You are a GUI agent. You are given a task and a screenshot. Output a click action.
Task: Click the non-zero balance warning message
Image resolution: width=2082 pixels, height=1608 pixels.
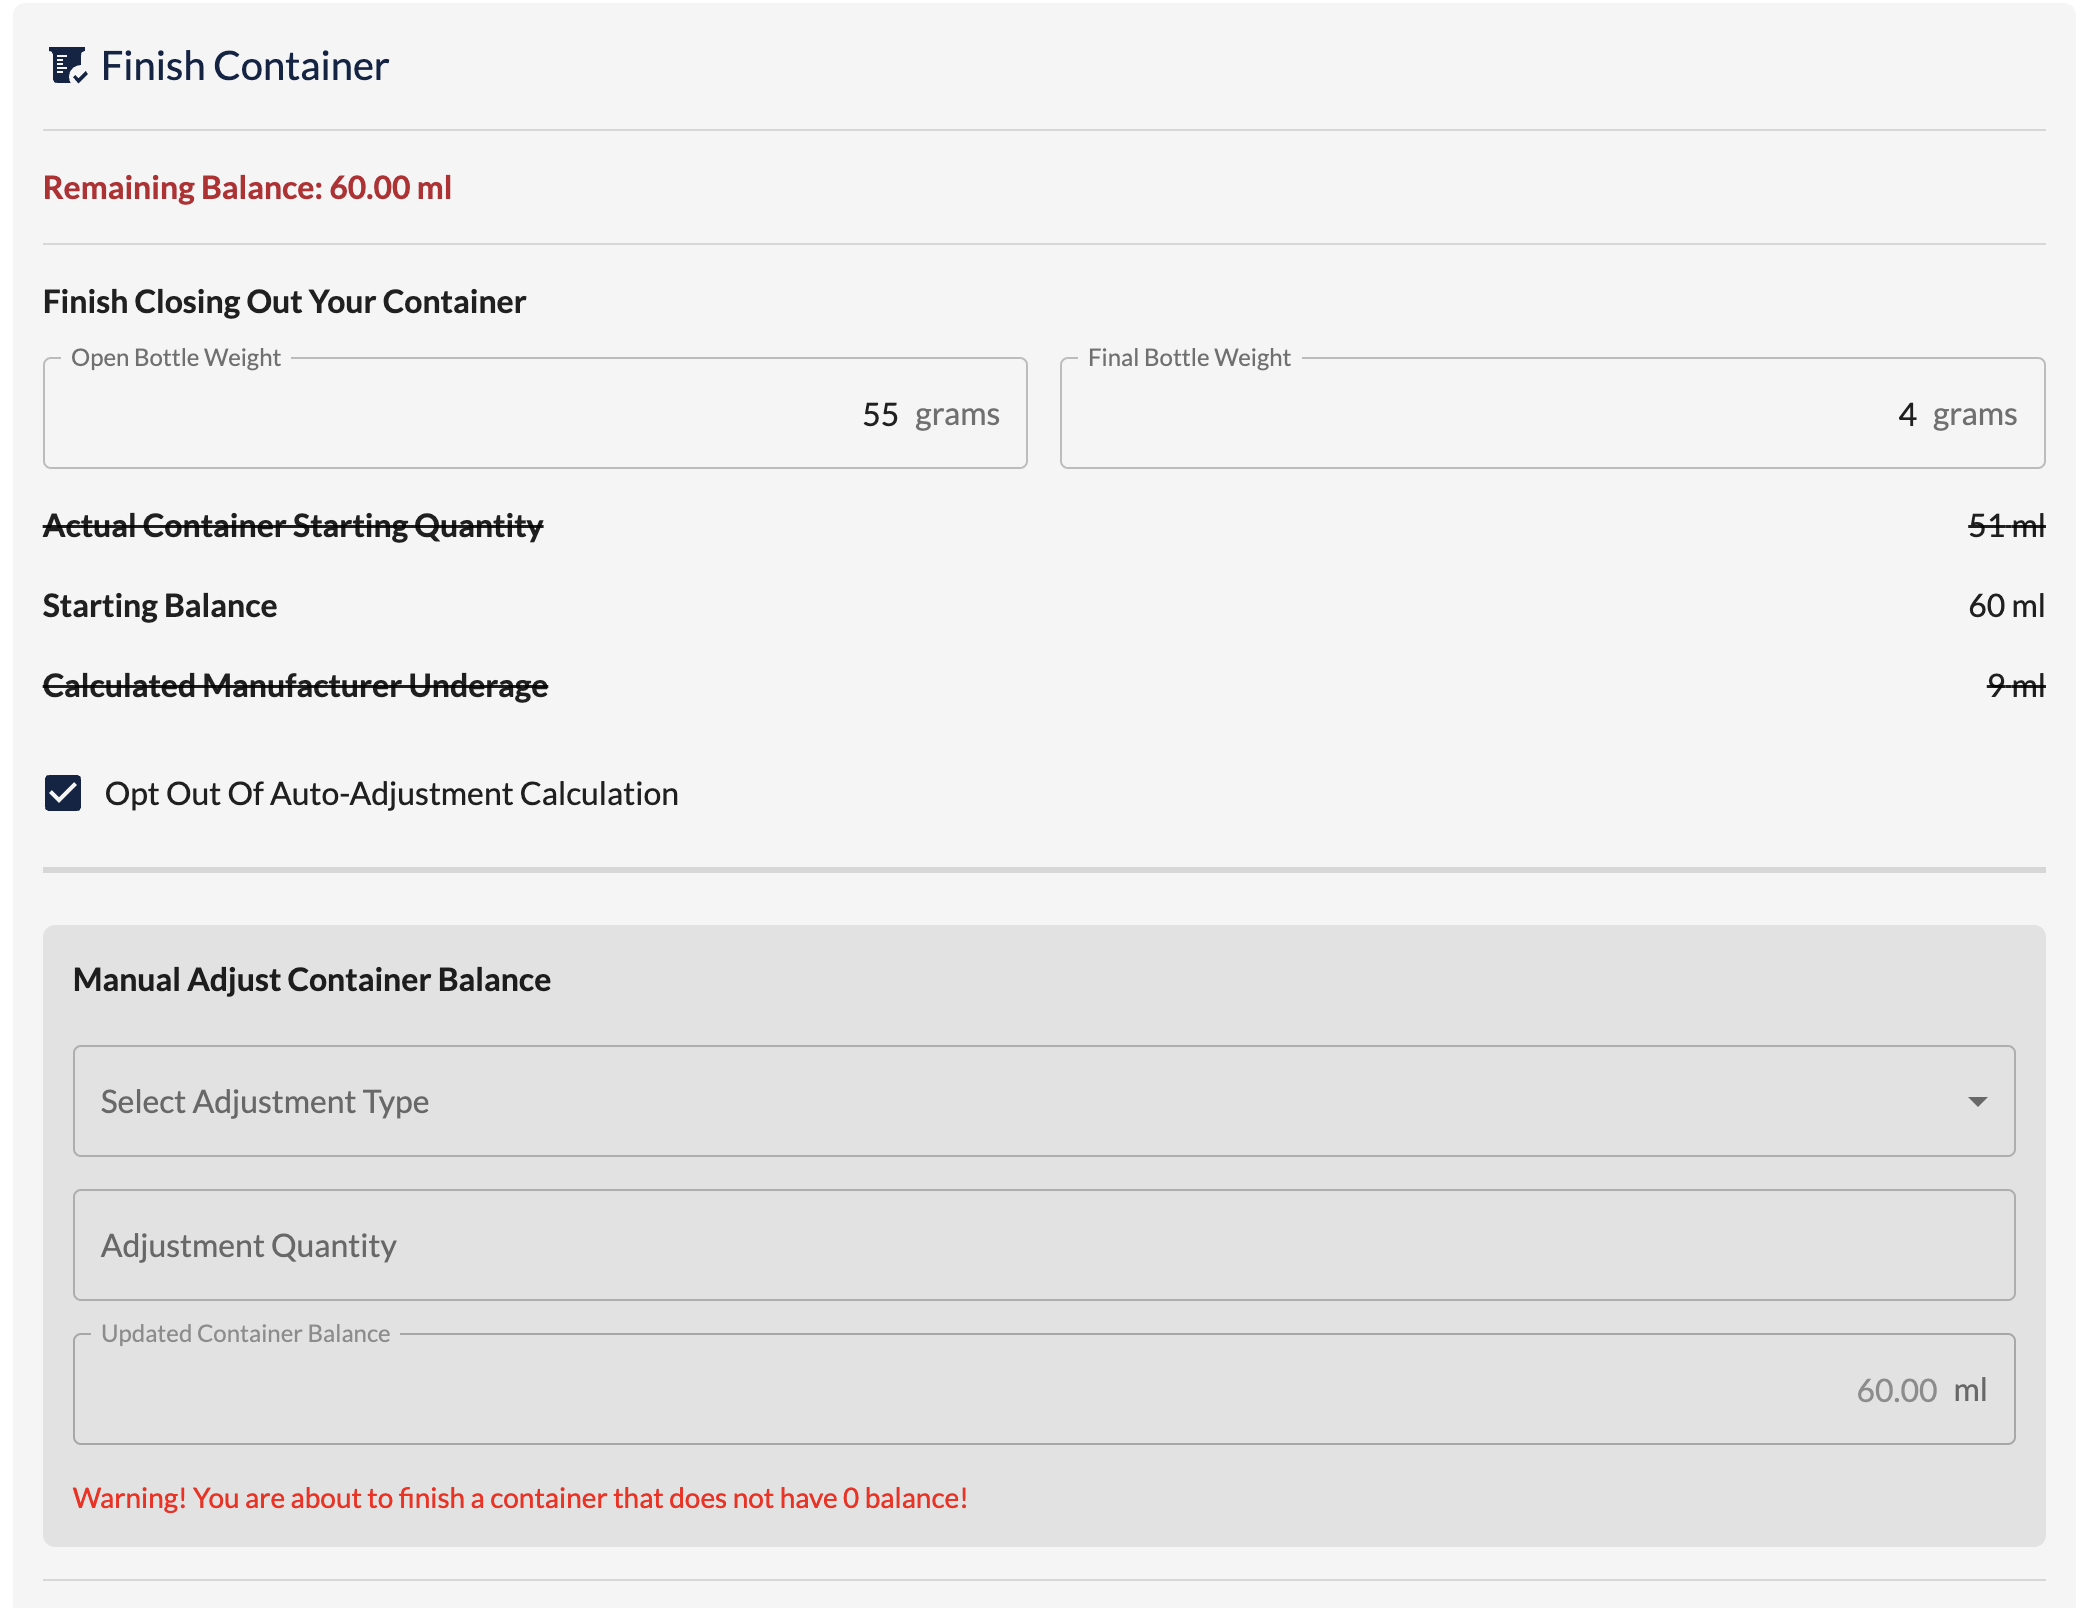(520, 1497)
